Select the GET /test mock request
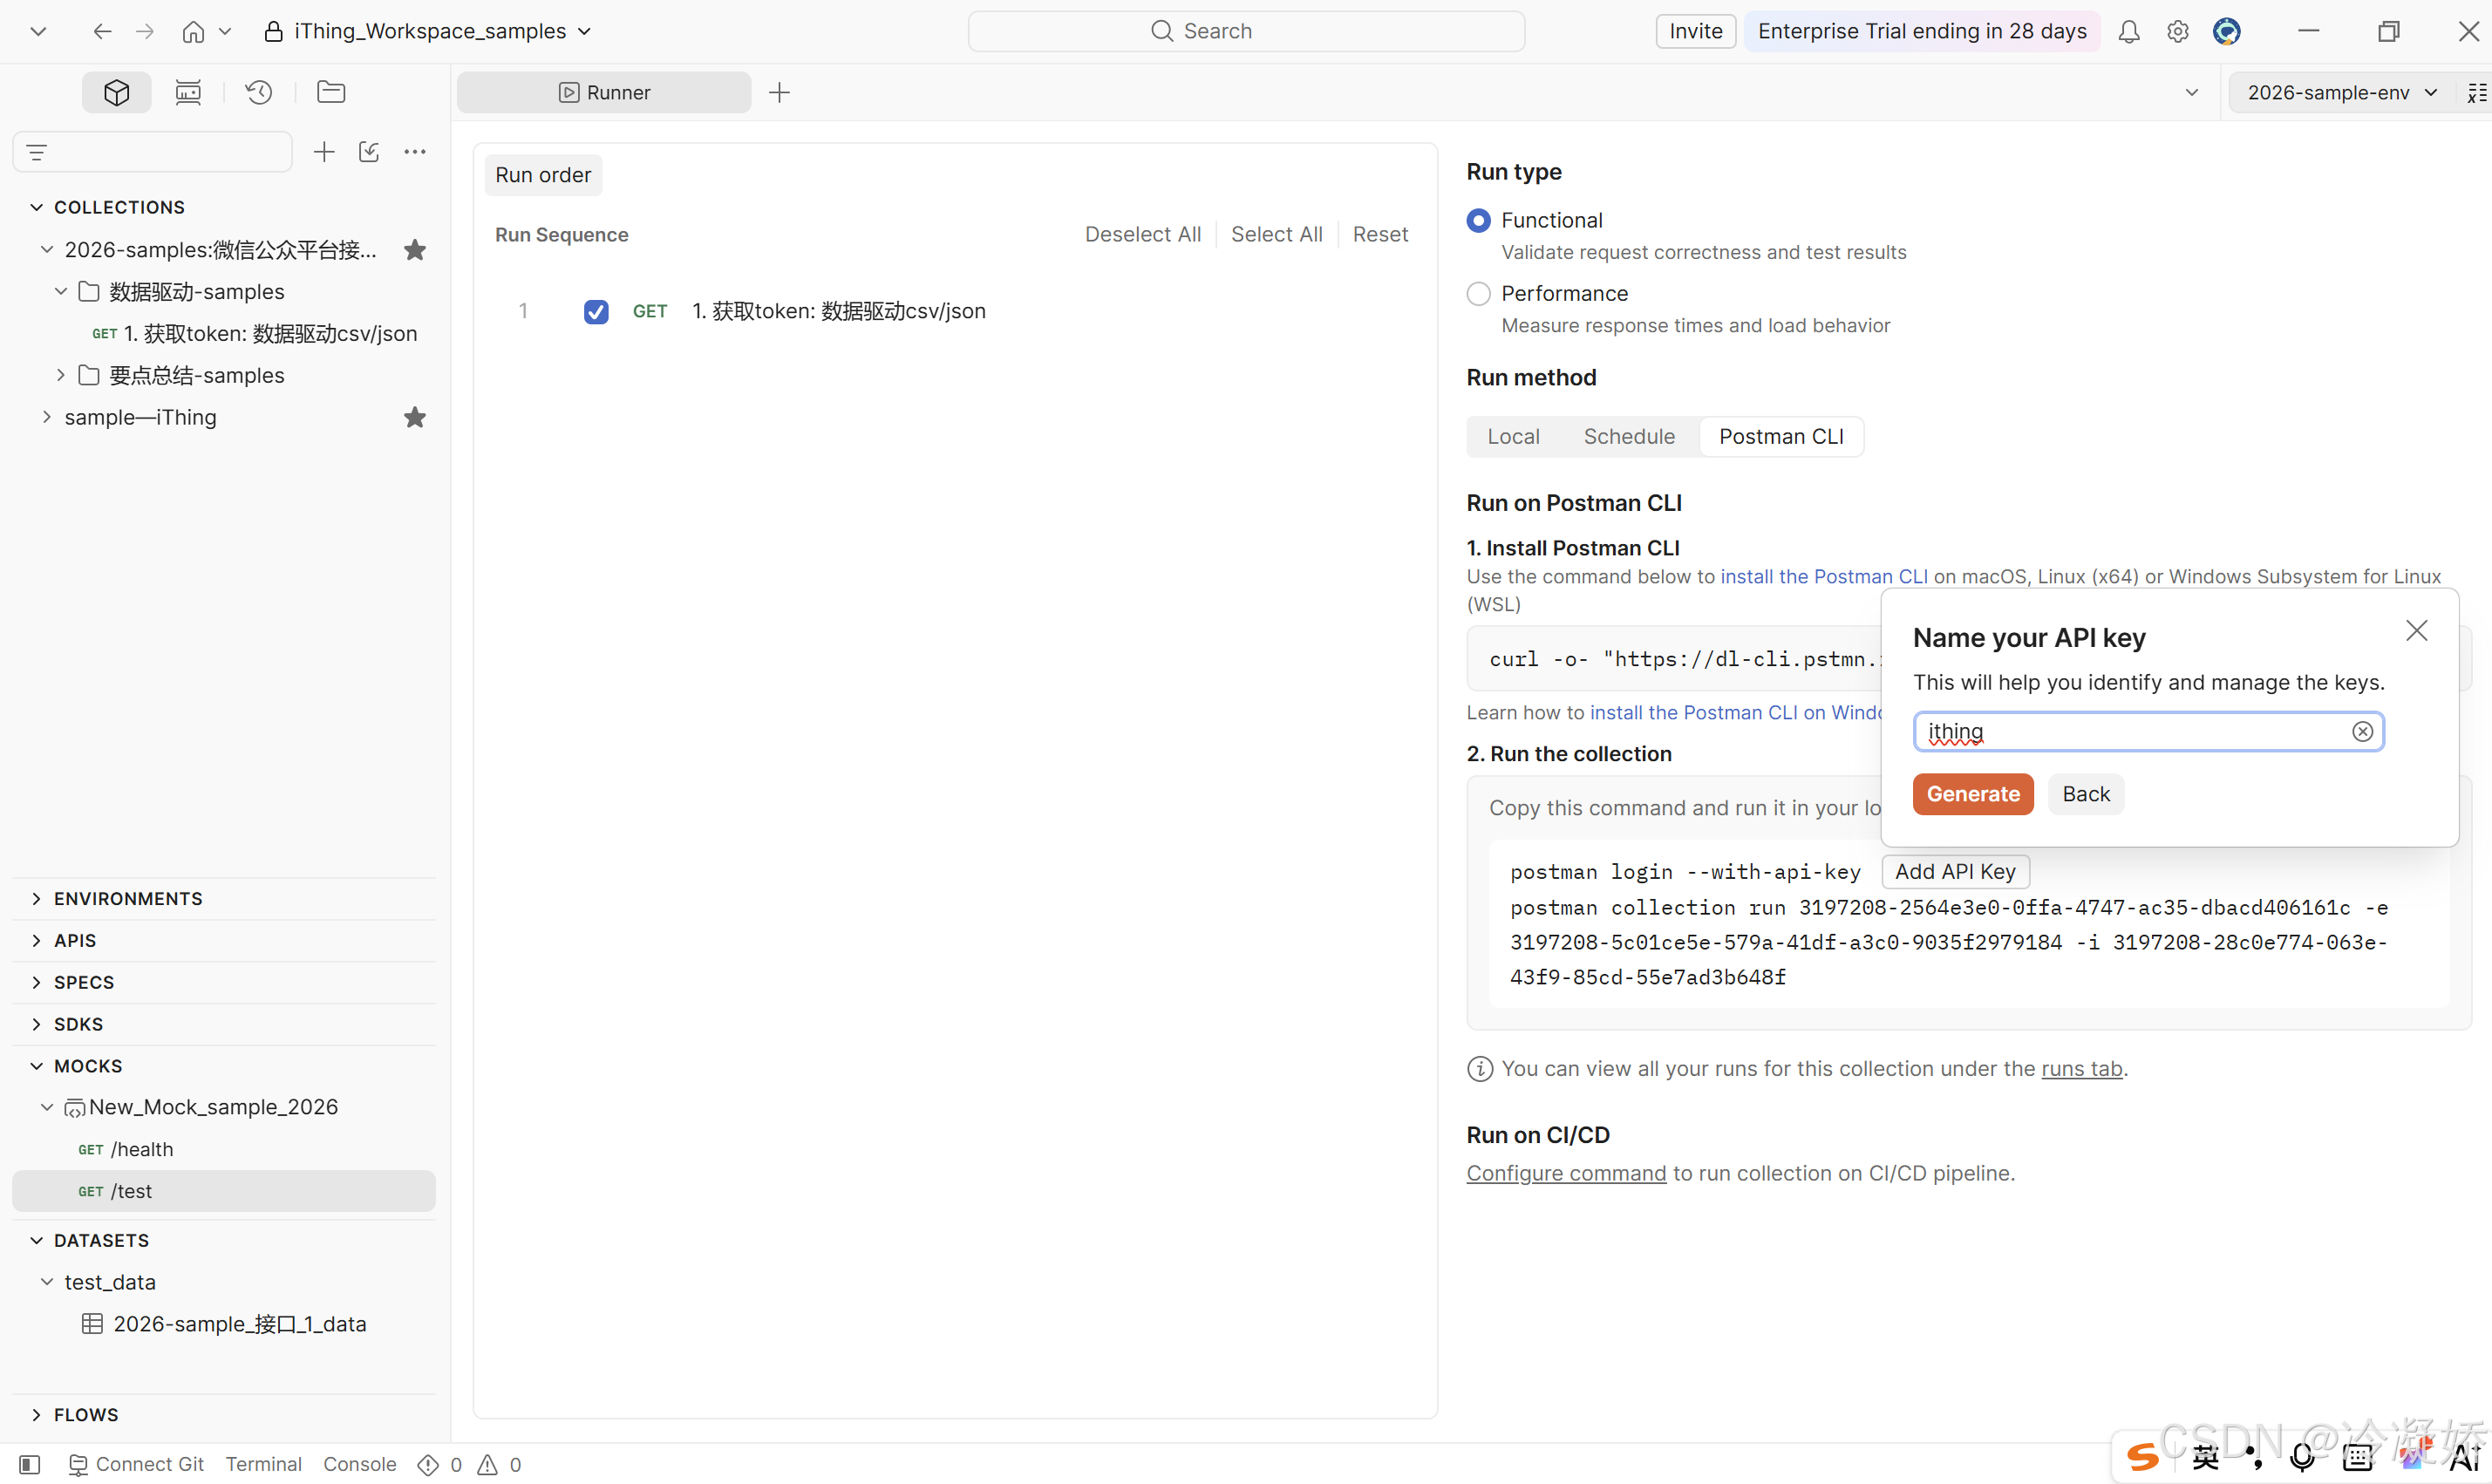 tap(223, 1191)
